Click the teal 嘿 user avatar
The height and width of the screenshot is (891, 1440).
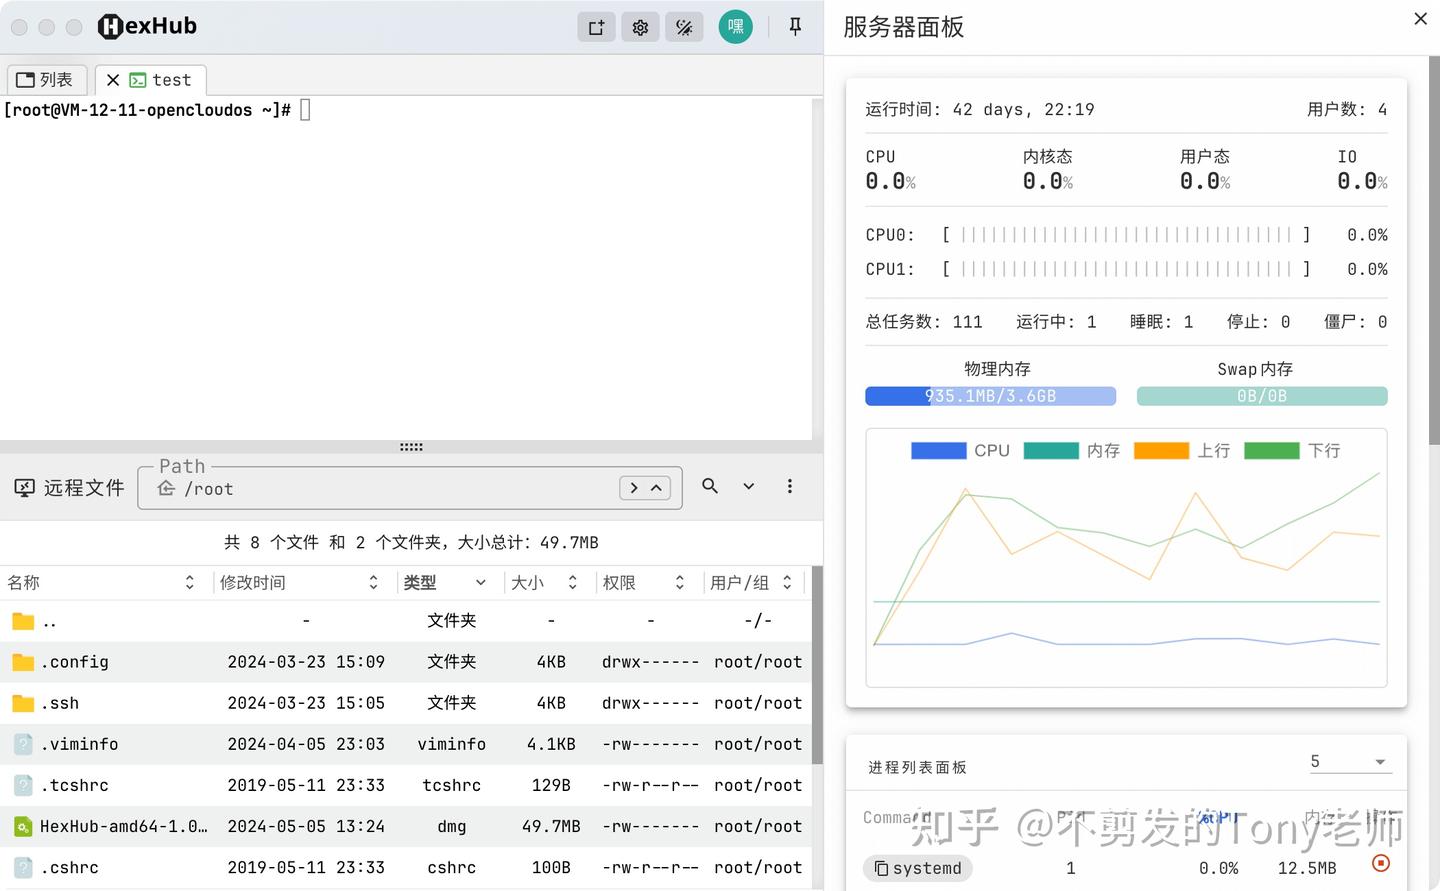coord(735,27)
